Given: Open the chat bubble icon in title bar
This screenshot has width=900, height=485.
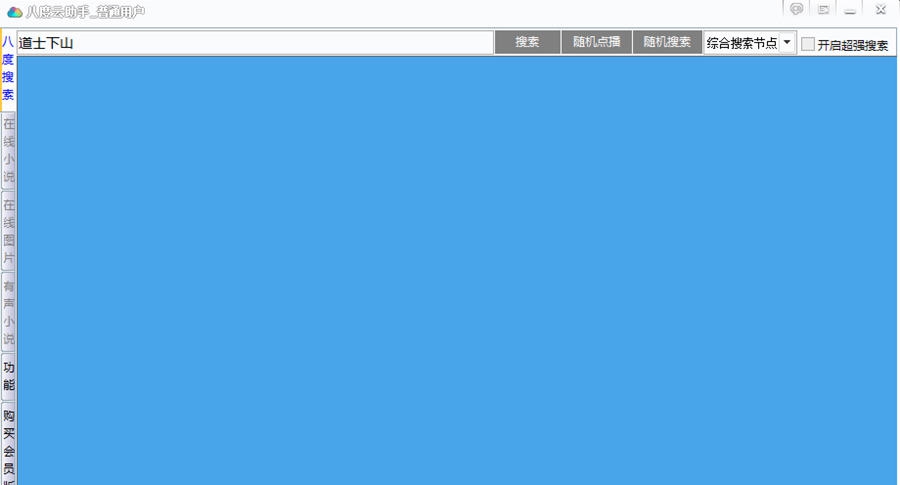Looking at the screenshot, I should click(x=796, y=9).
